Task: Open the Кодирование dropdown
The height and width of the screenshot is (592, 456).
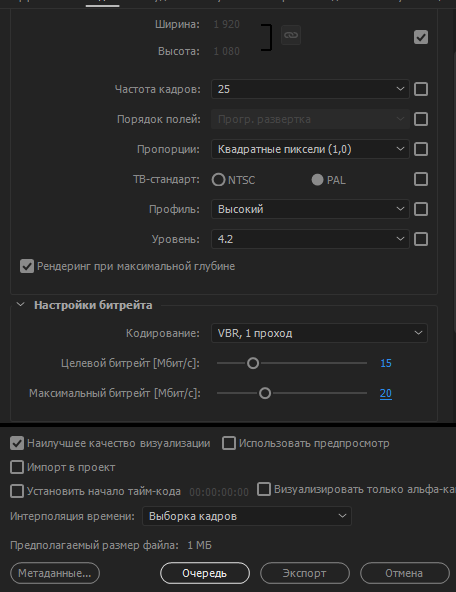Action: pos(319,333)
